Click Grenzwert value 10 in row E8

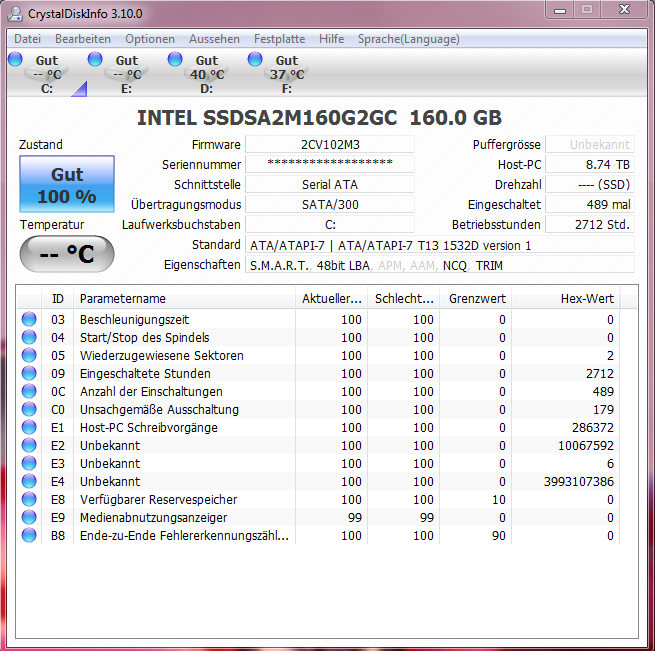499,499
